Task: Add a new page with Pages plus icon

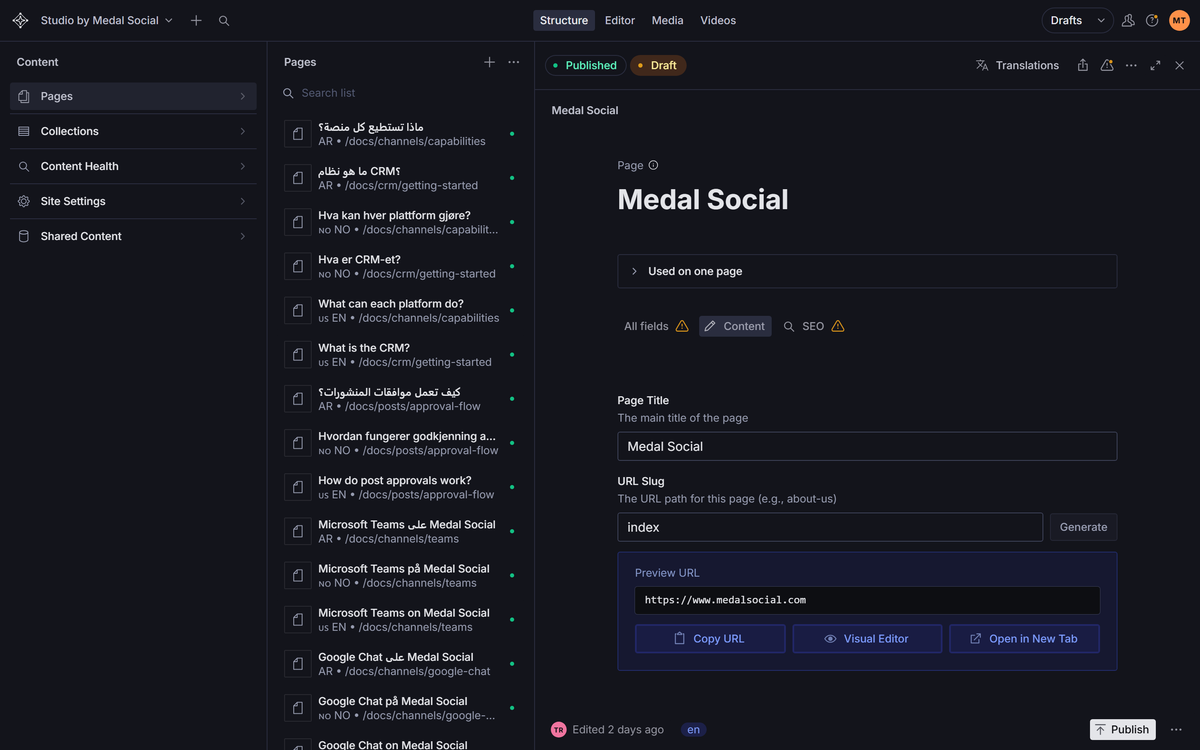Action: [489, 62]
